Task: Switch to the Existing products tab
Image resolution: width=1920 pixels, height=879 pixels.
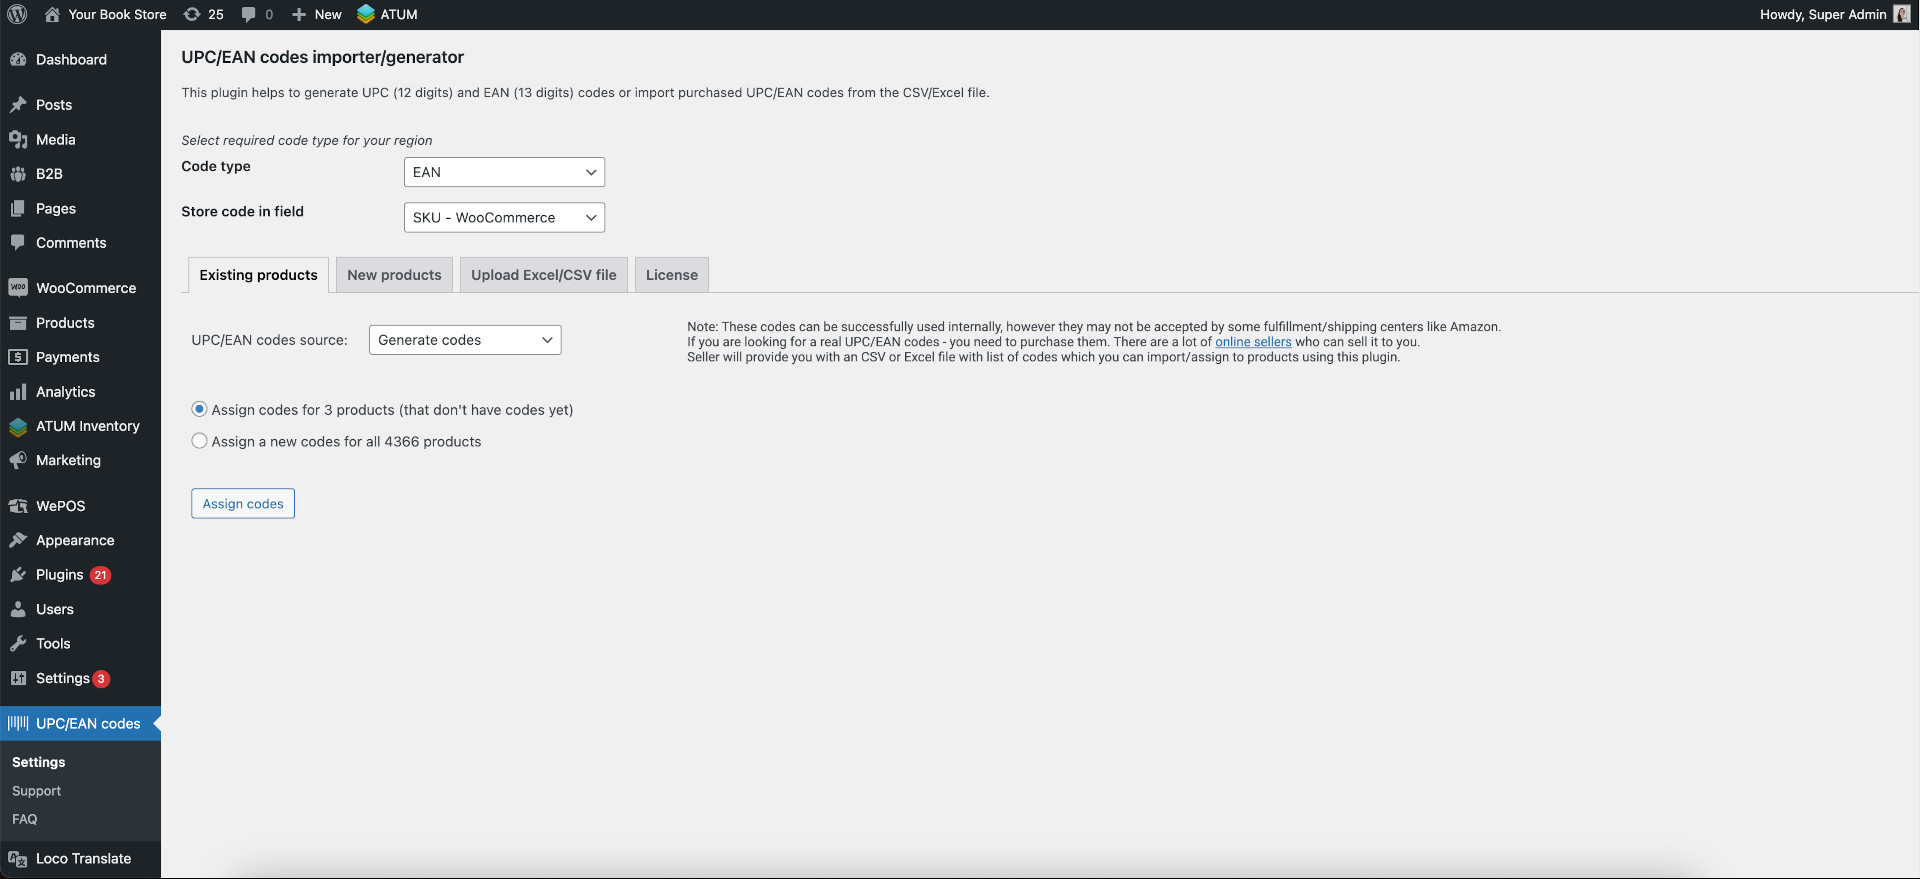Action: point(258,275)
